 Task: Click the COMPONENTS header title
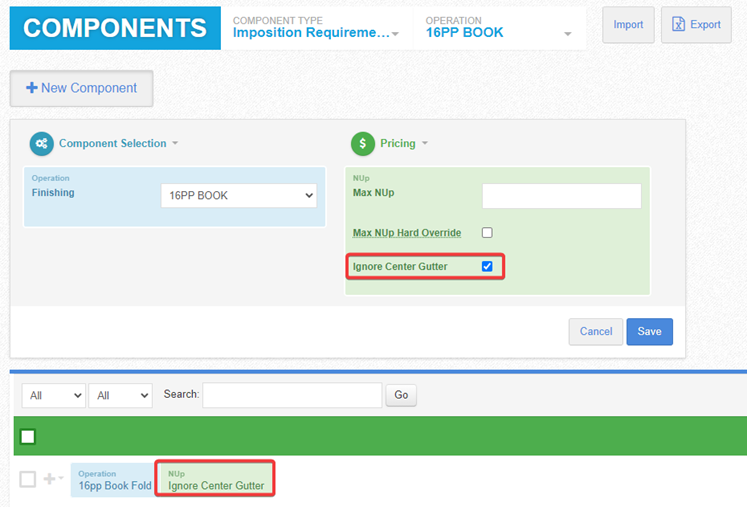pyautogui.click(x=115, y=28)
